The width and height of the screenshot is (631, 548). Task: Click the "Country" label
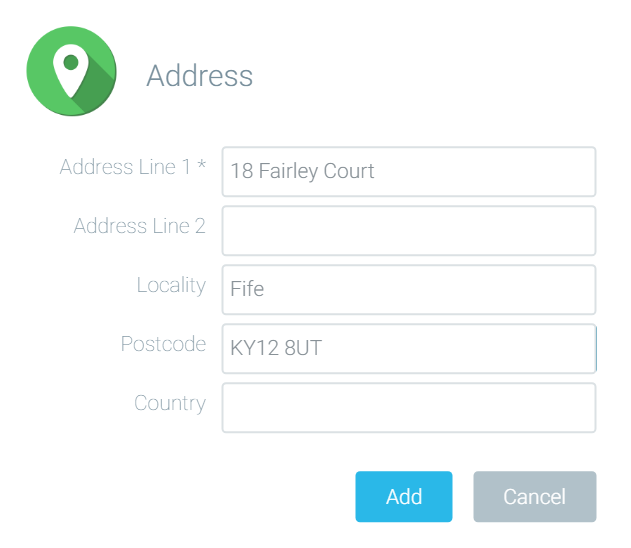point(170,404)
